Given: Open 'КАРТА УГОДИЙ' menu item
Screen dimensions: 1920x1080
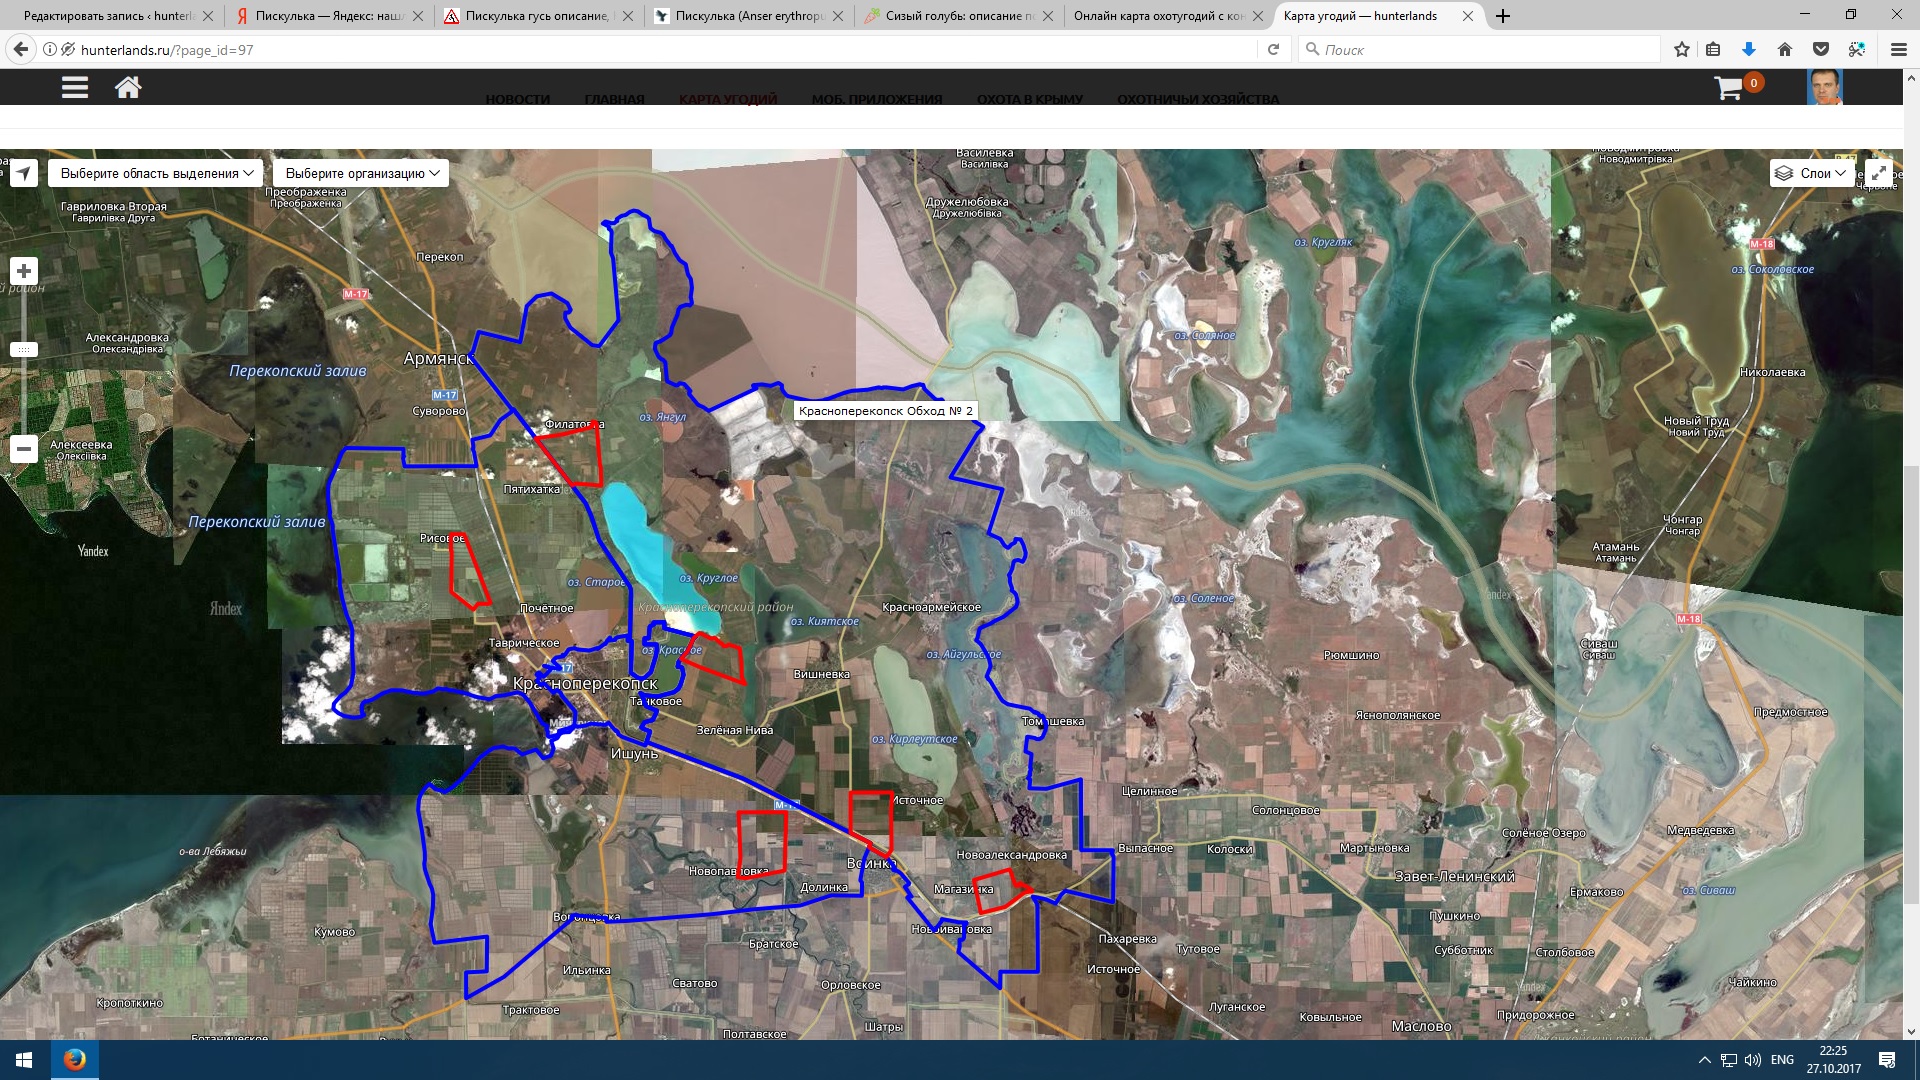Looking at the screenshot, I should click(x=727, y=99).
